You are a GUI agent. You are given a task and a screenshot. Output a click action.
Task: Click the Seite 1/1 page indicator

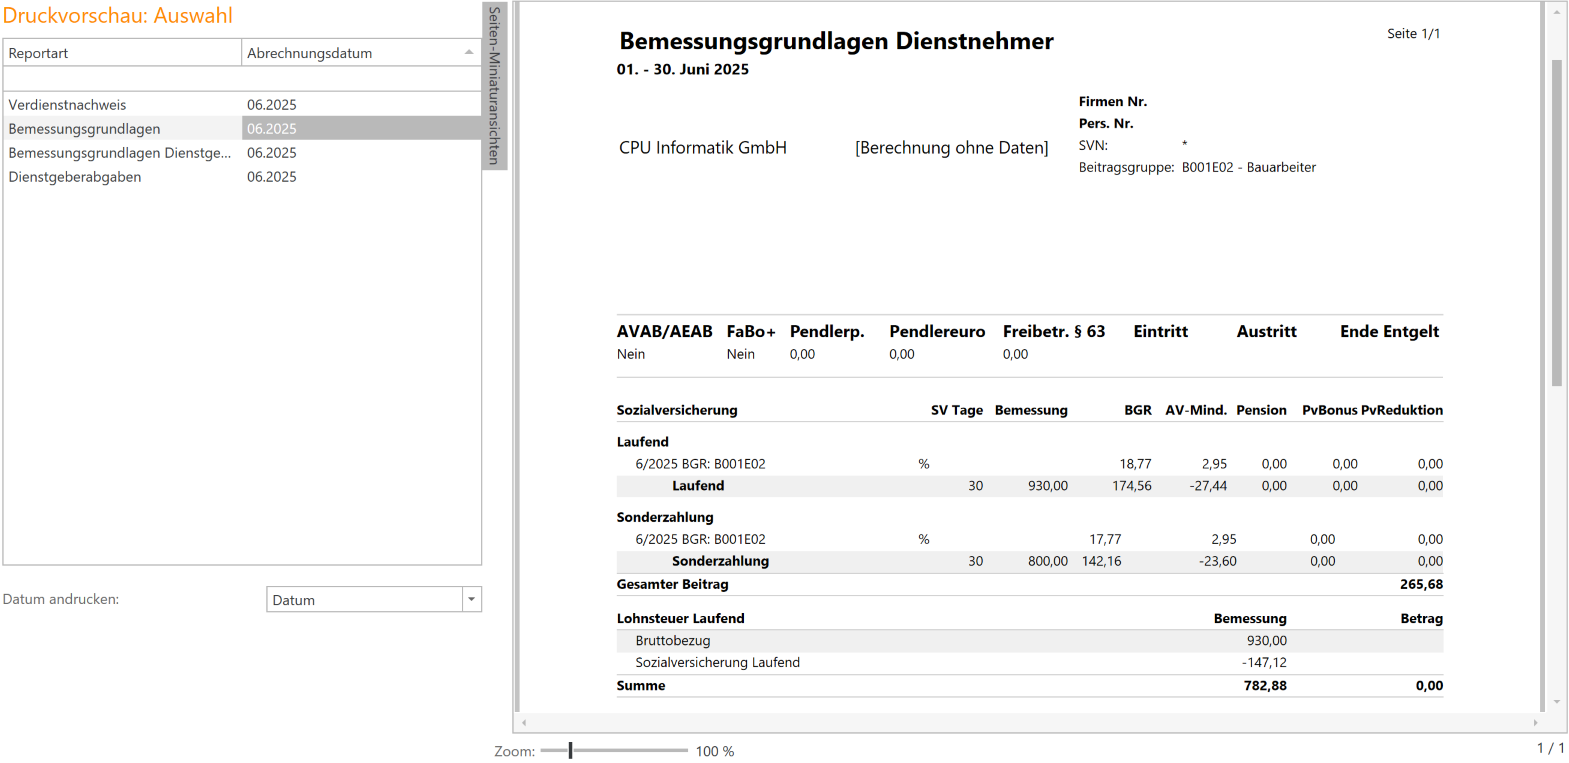coord(1413,33)
